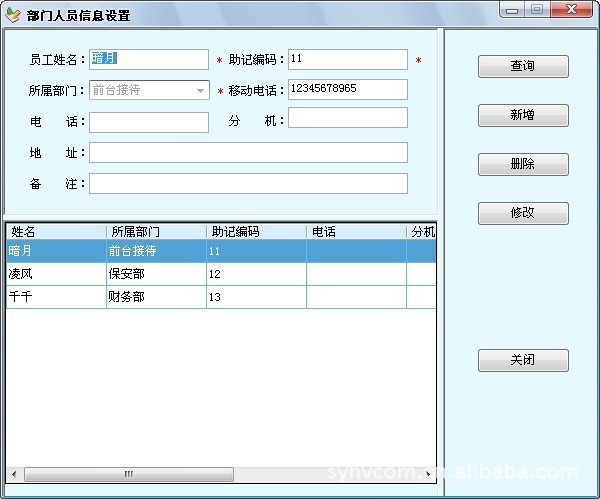Open the 所属部门 department dropdown
The image size is (600, 499).
(x=200, y=90)
